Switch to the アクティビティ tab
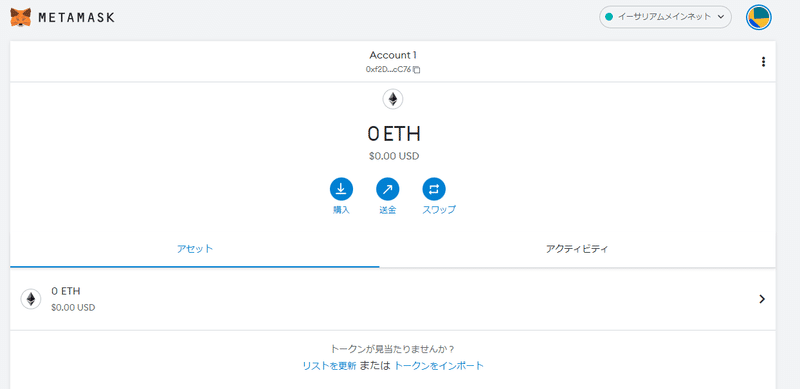800x389 pixels. pyautogui.click(x=577, y=249)
